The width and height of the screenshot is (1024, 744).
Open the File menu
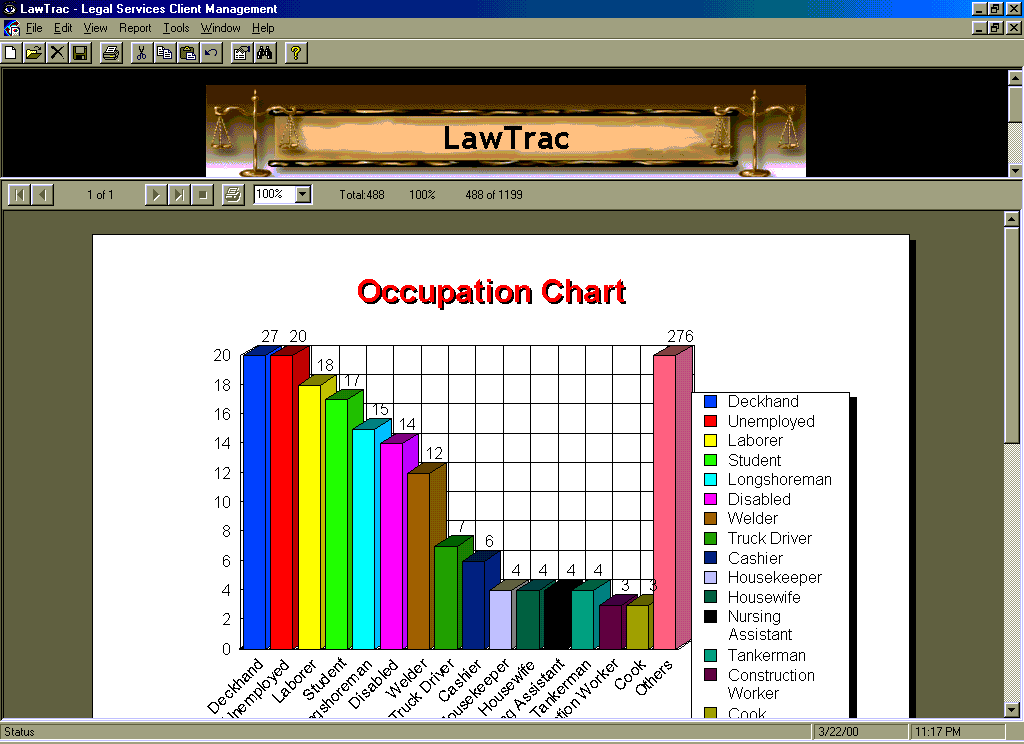[x=34, y=28]
